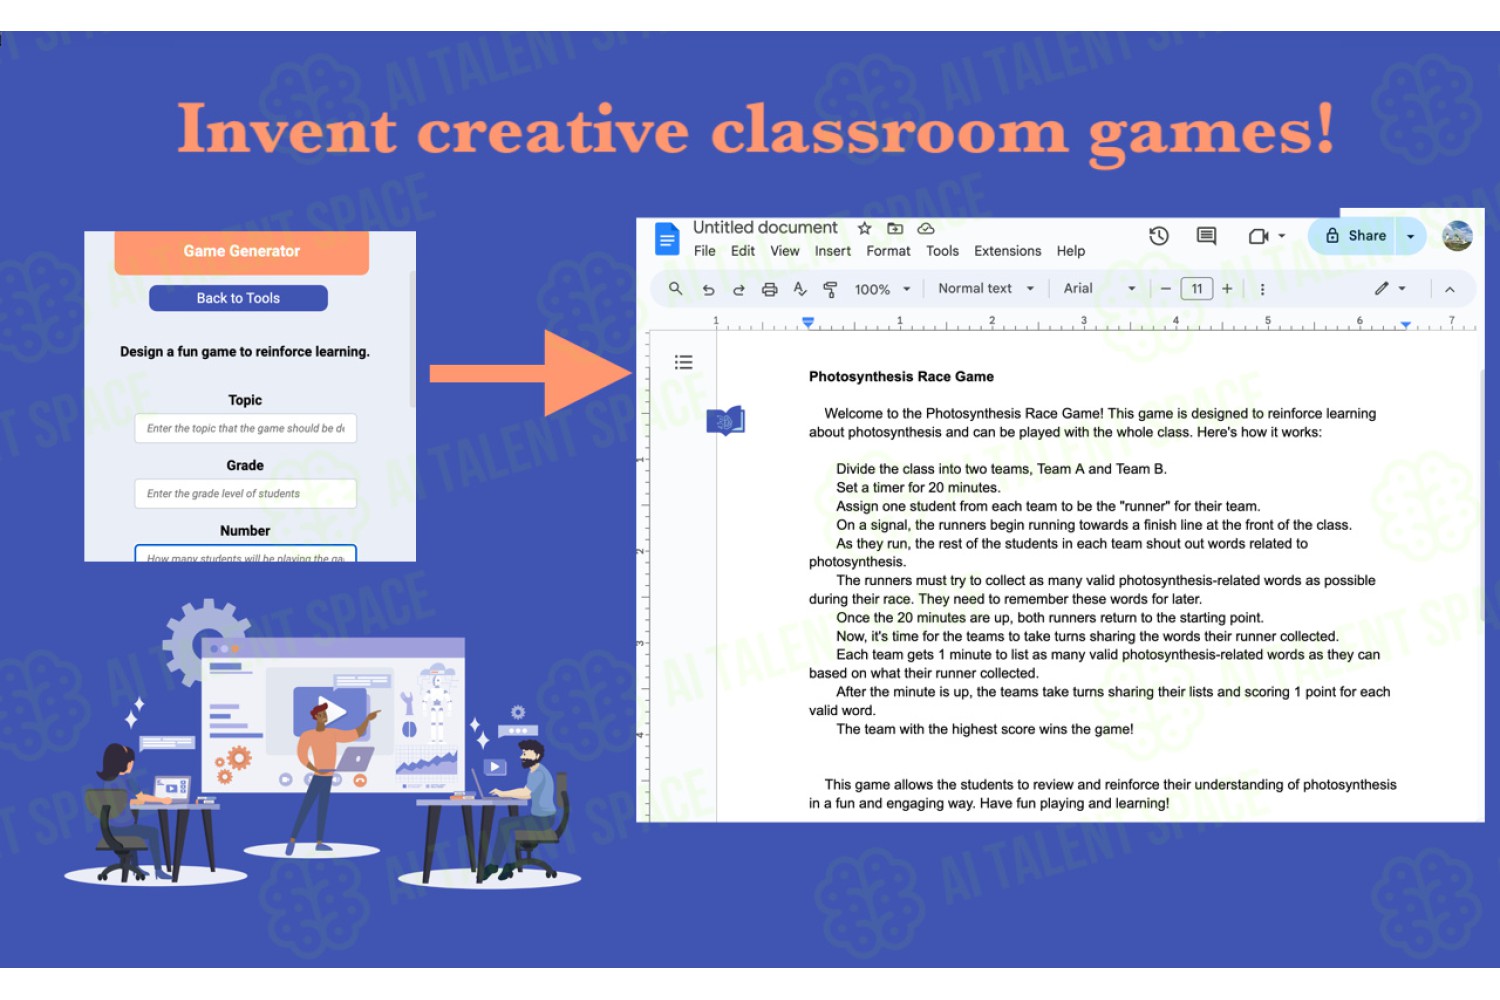
Task: Print the document
Action: coord(769,290)
